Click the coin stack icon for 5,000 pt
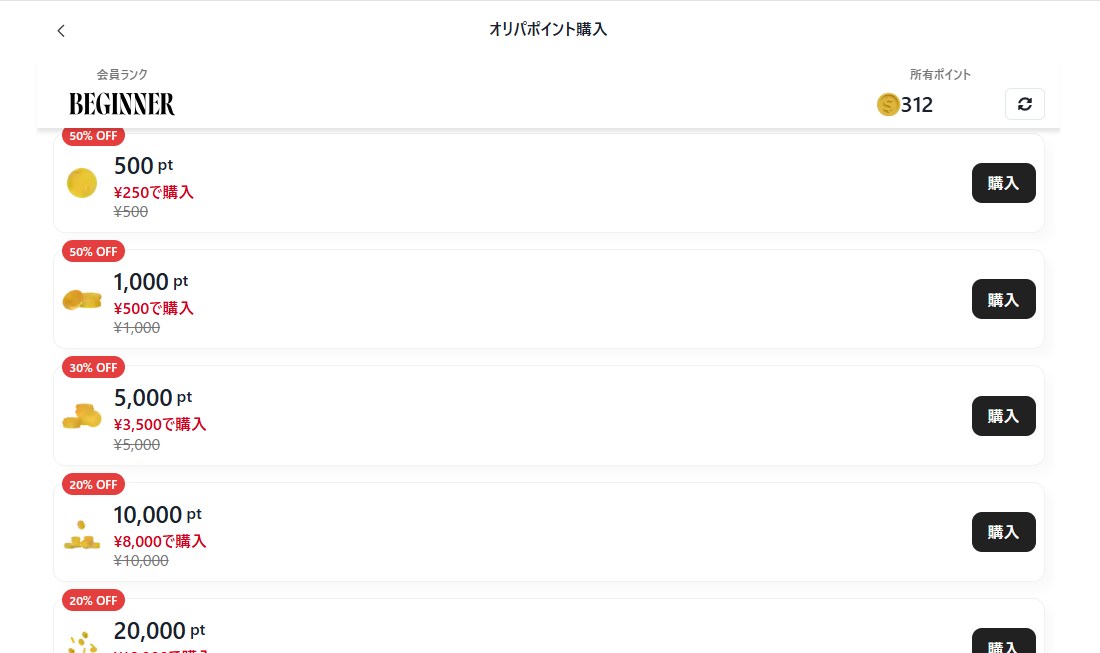Image resolution: width=1100 pixels, height=653 pixels. coord(82,416)
